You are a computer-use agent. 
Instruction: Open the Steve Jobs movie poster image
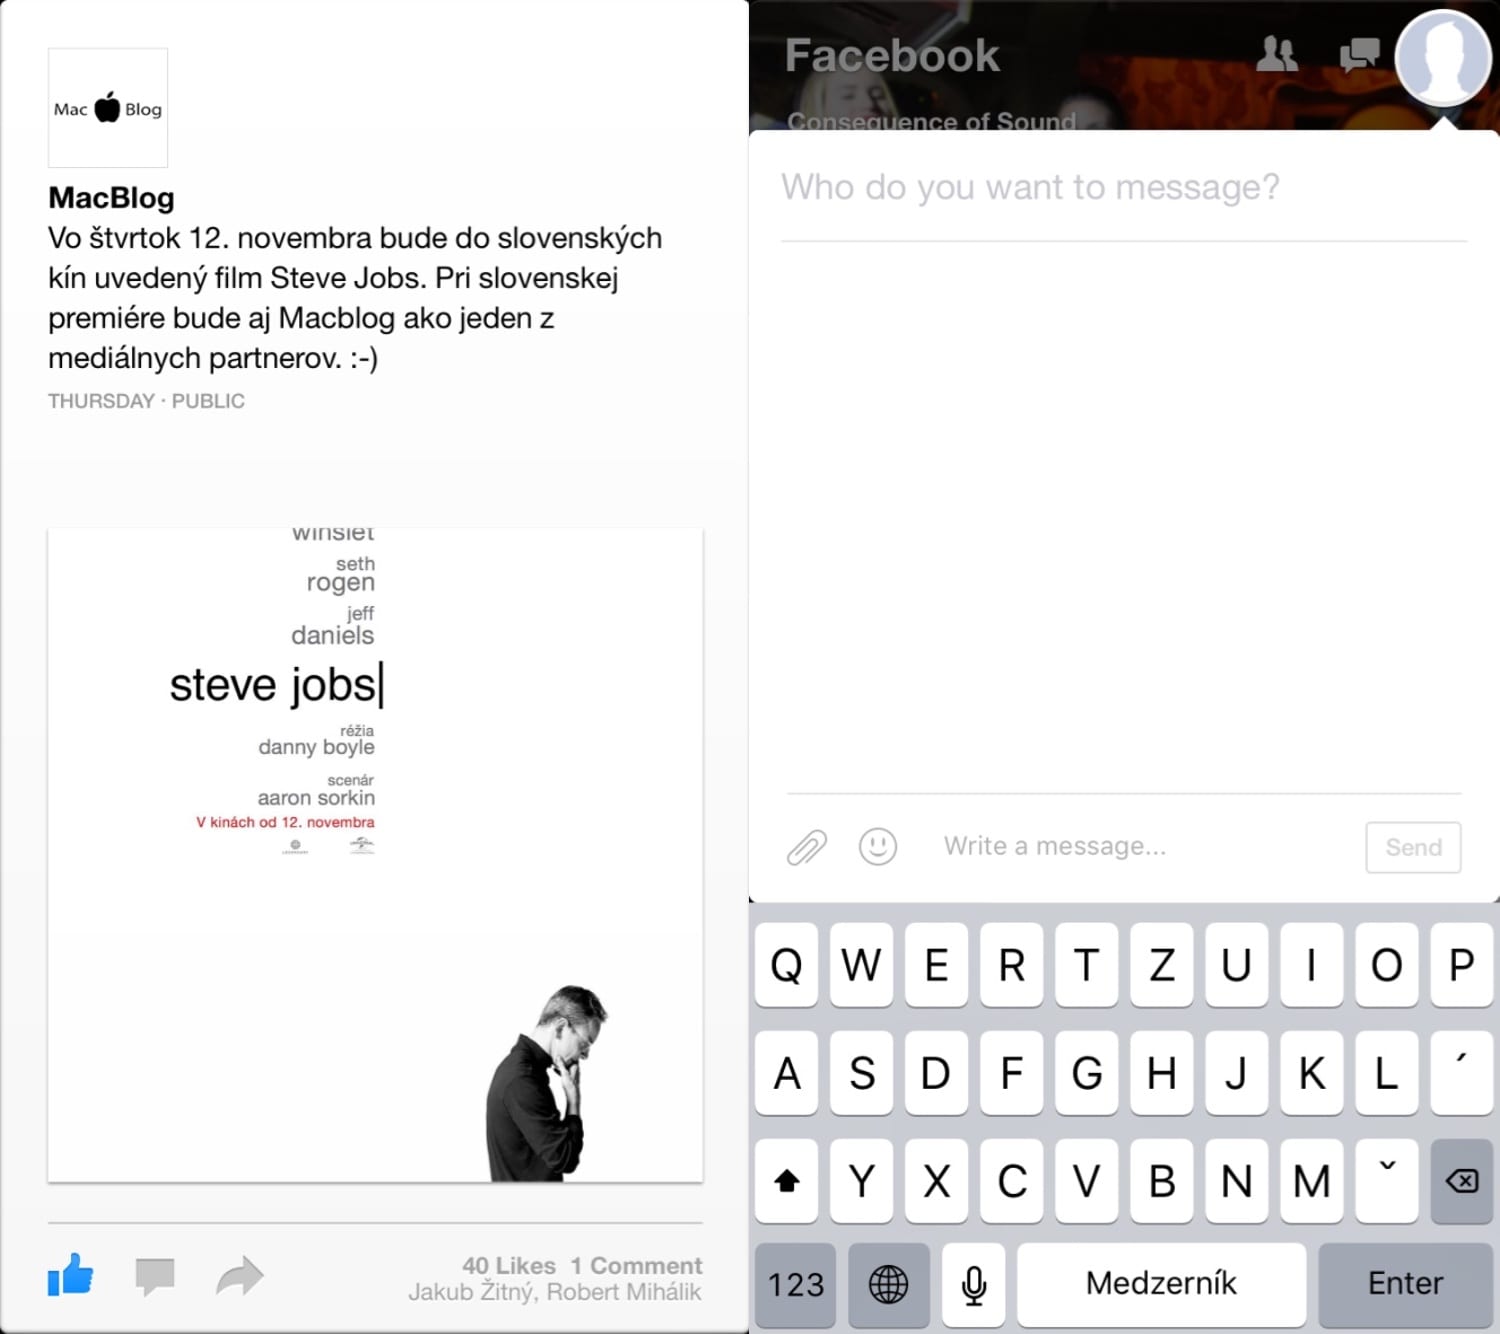tap(375, 855)
